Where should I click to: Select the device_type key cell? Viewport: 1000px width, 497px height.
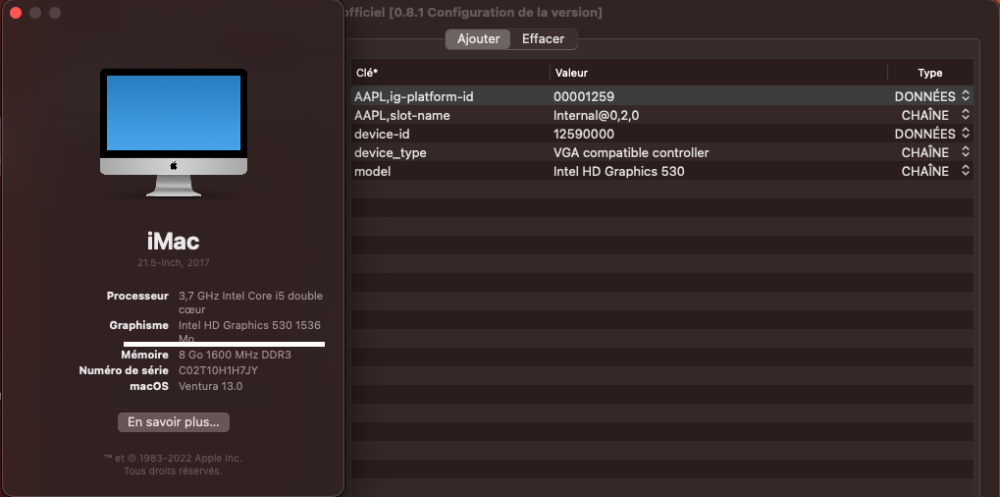(390, 152)
